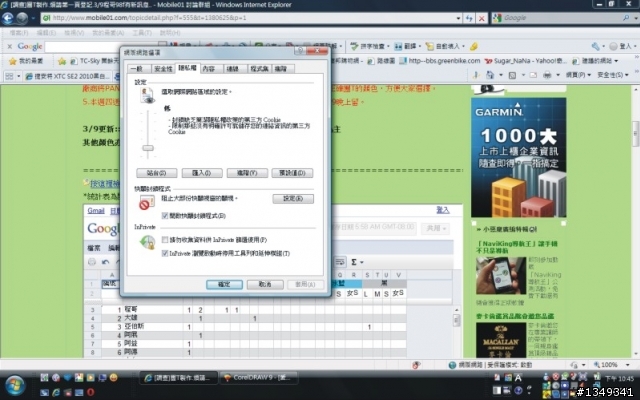This screenshot has width=640, height=400.
Task: Expand the Google search provider dropdown
Action: point(635,18)
